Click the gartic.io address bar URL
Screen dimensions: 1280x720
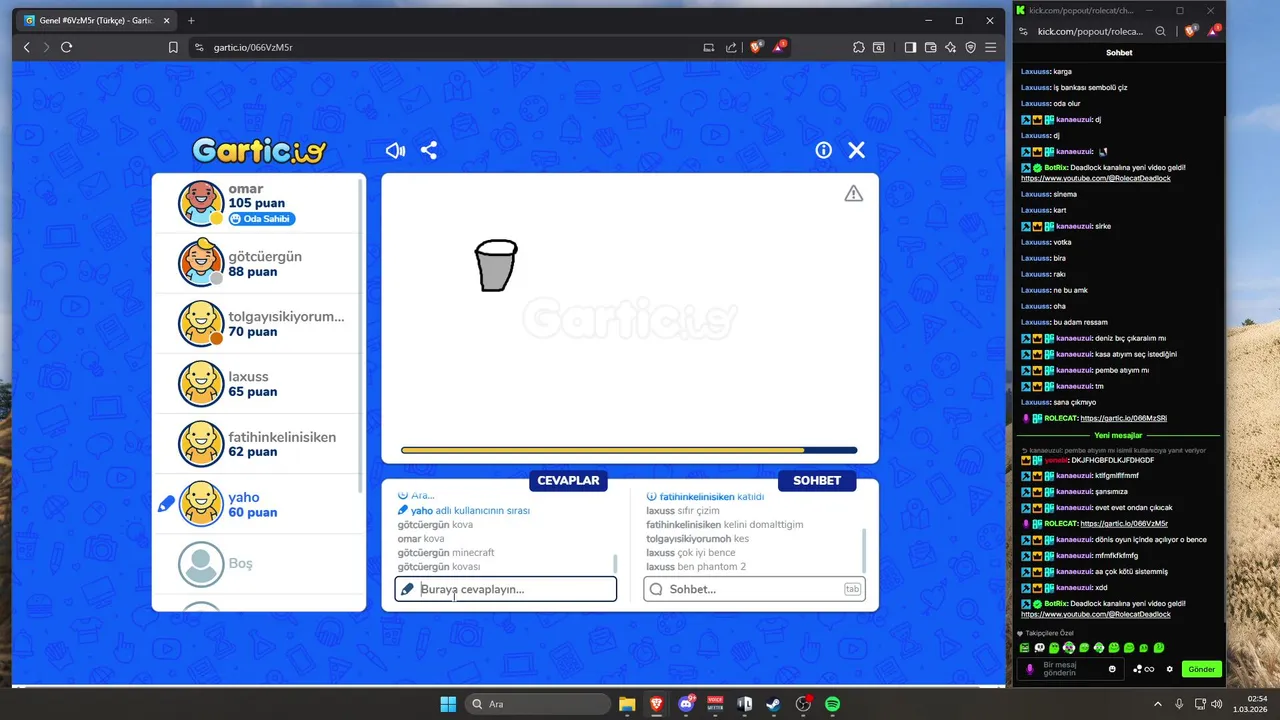tap(251, 47)
